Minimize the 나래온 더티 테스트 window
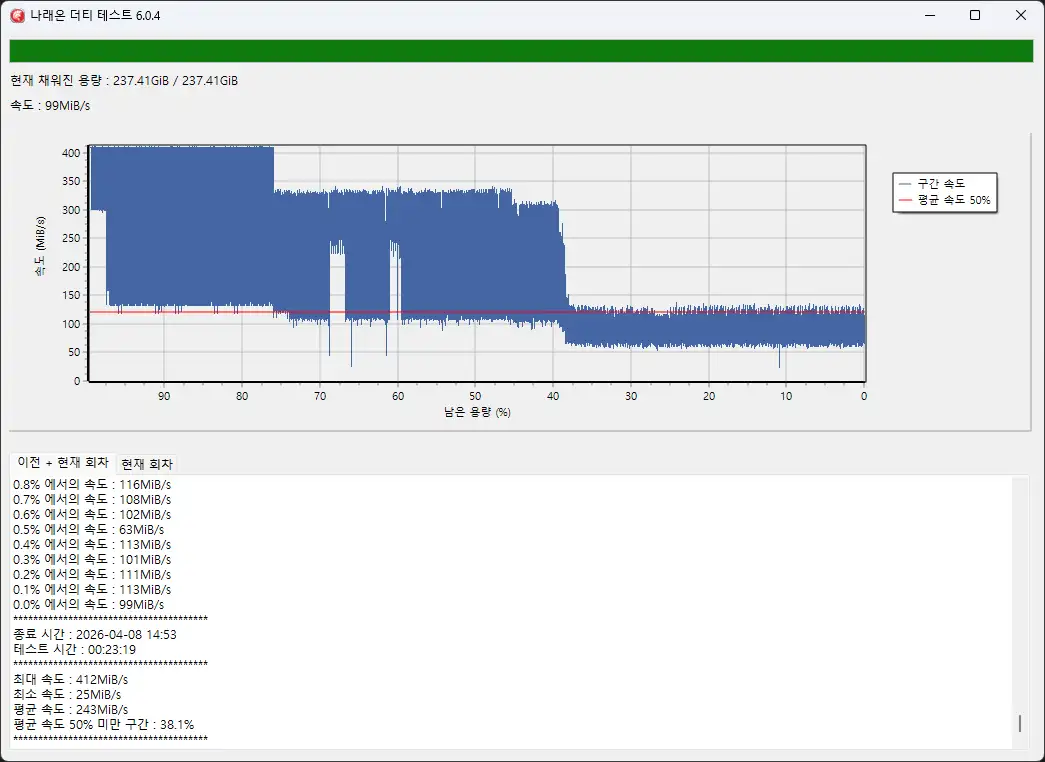Image resolution: width=1045 pixels, height=762 pixels. pos(930,15)
